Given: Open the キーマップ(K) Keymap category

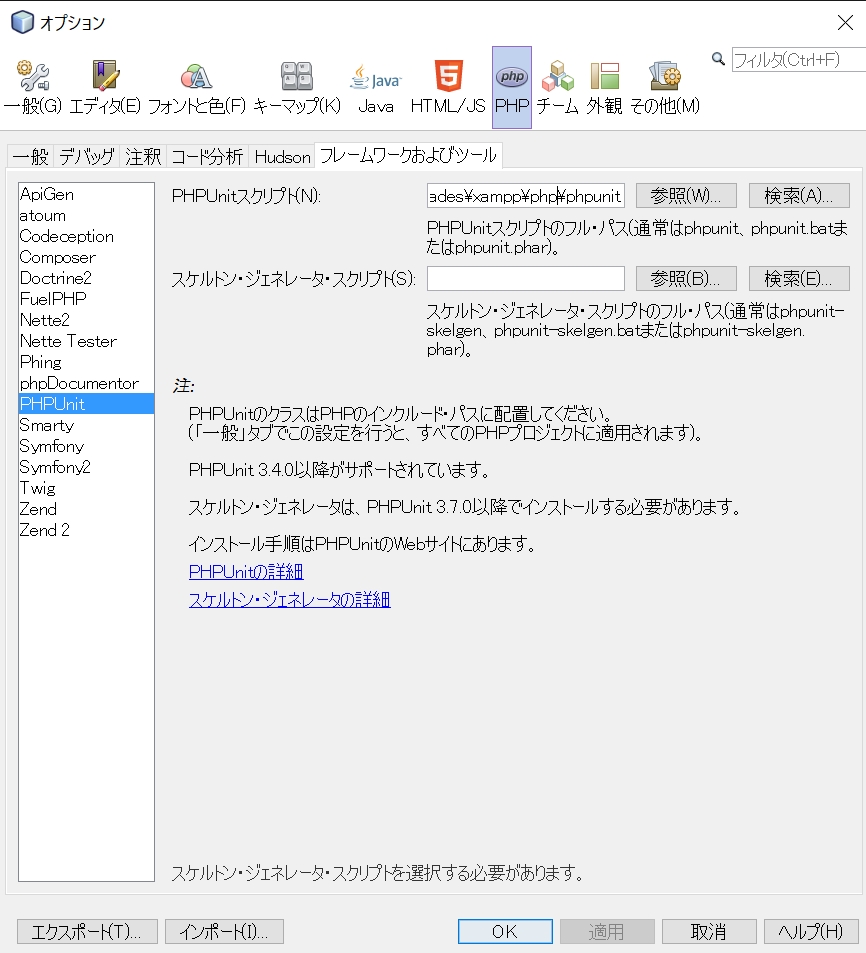Looking at the screenshot, I should (297, 88).
